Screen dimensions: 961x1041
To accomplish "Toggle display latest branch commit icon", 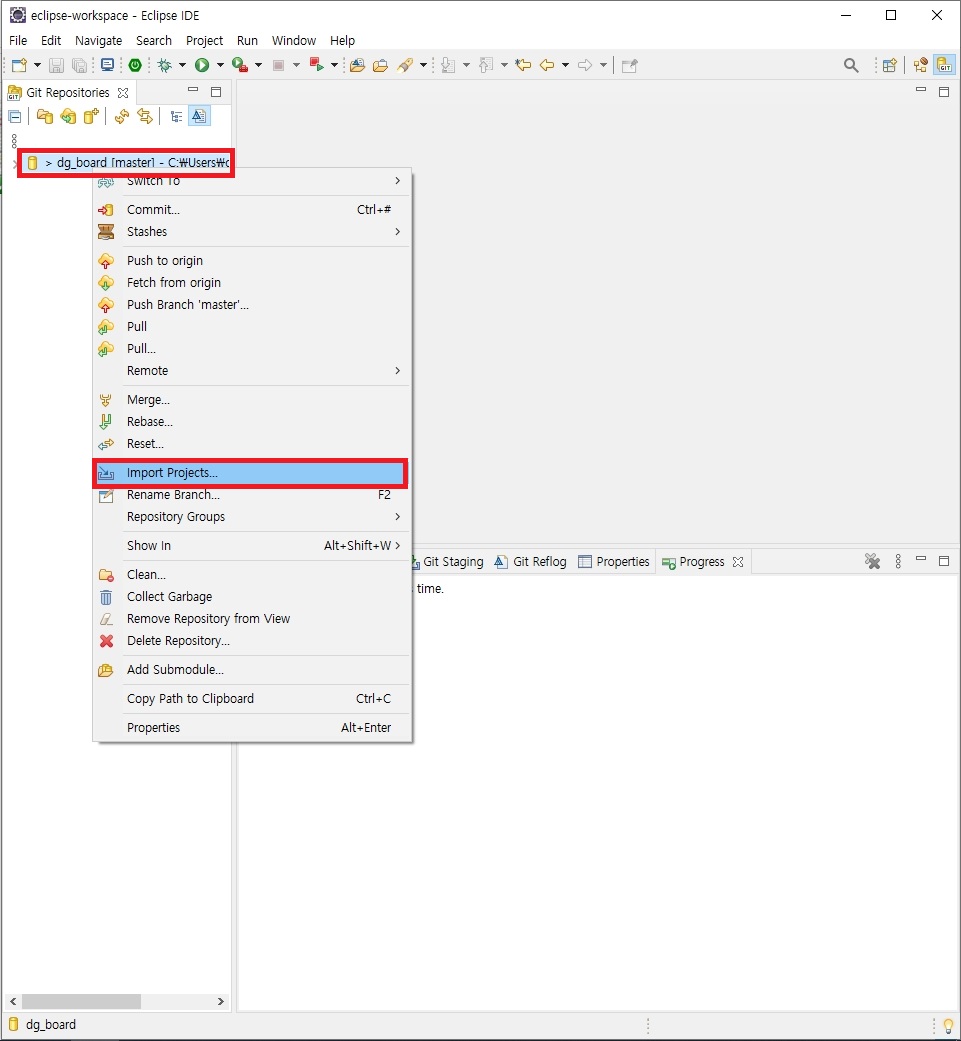I will pos(198,117).
